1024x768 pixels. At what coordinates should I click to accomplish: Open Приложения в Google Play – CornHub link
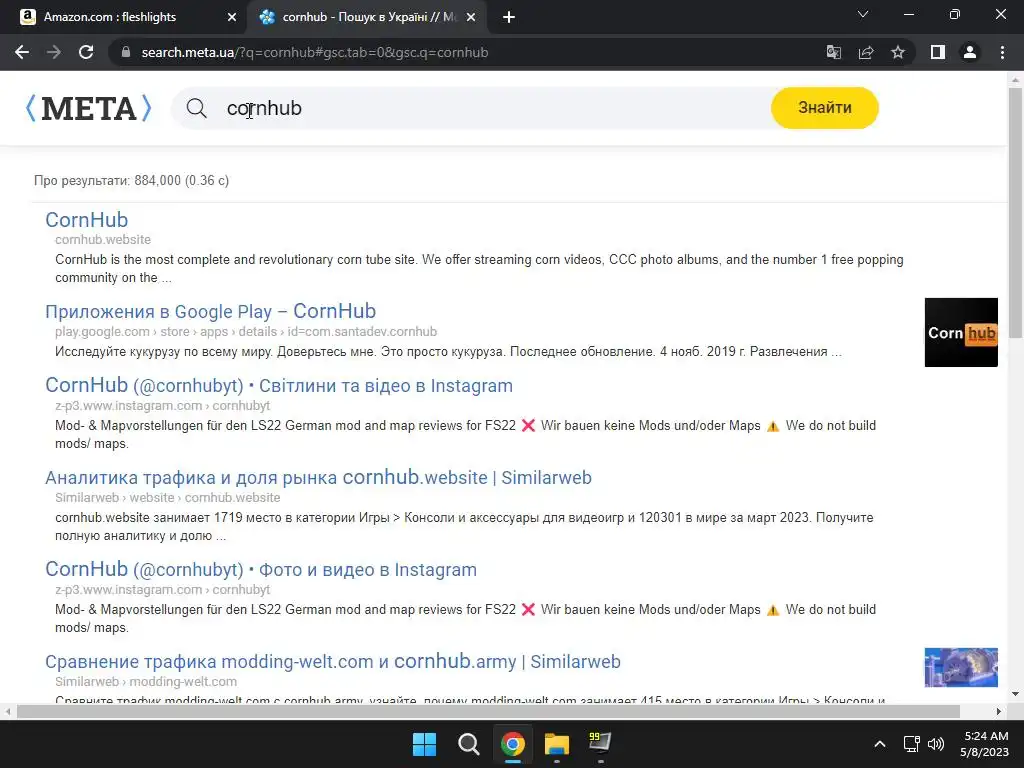click(210, 311)
